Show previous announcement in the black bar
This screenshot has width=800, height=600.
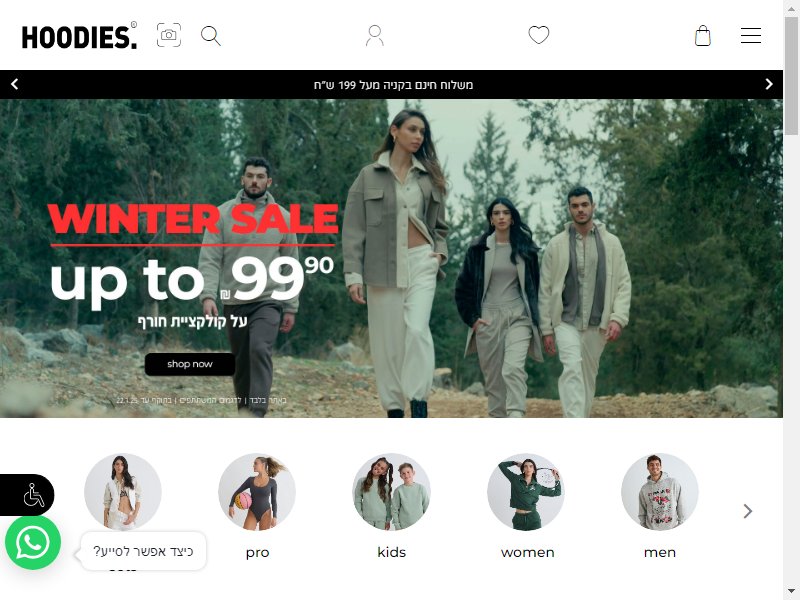[15, 84]
